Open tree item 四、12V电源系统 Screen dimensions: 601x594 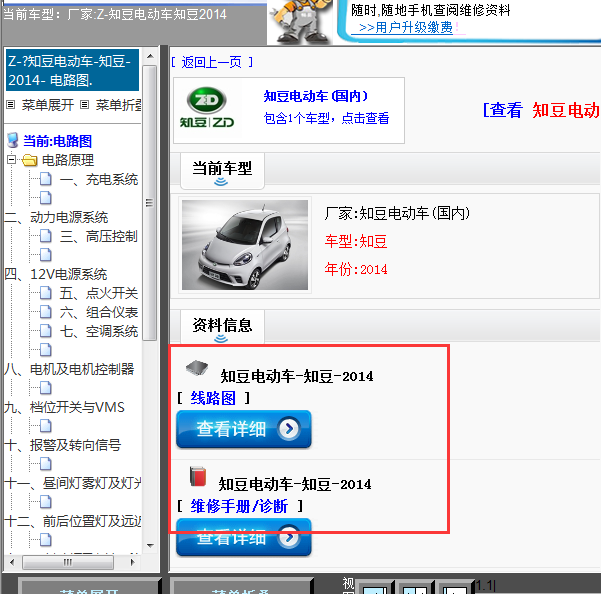56,274
